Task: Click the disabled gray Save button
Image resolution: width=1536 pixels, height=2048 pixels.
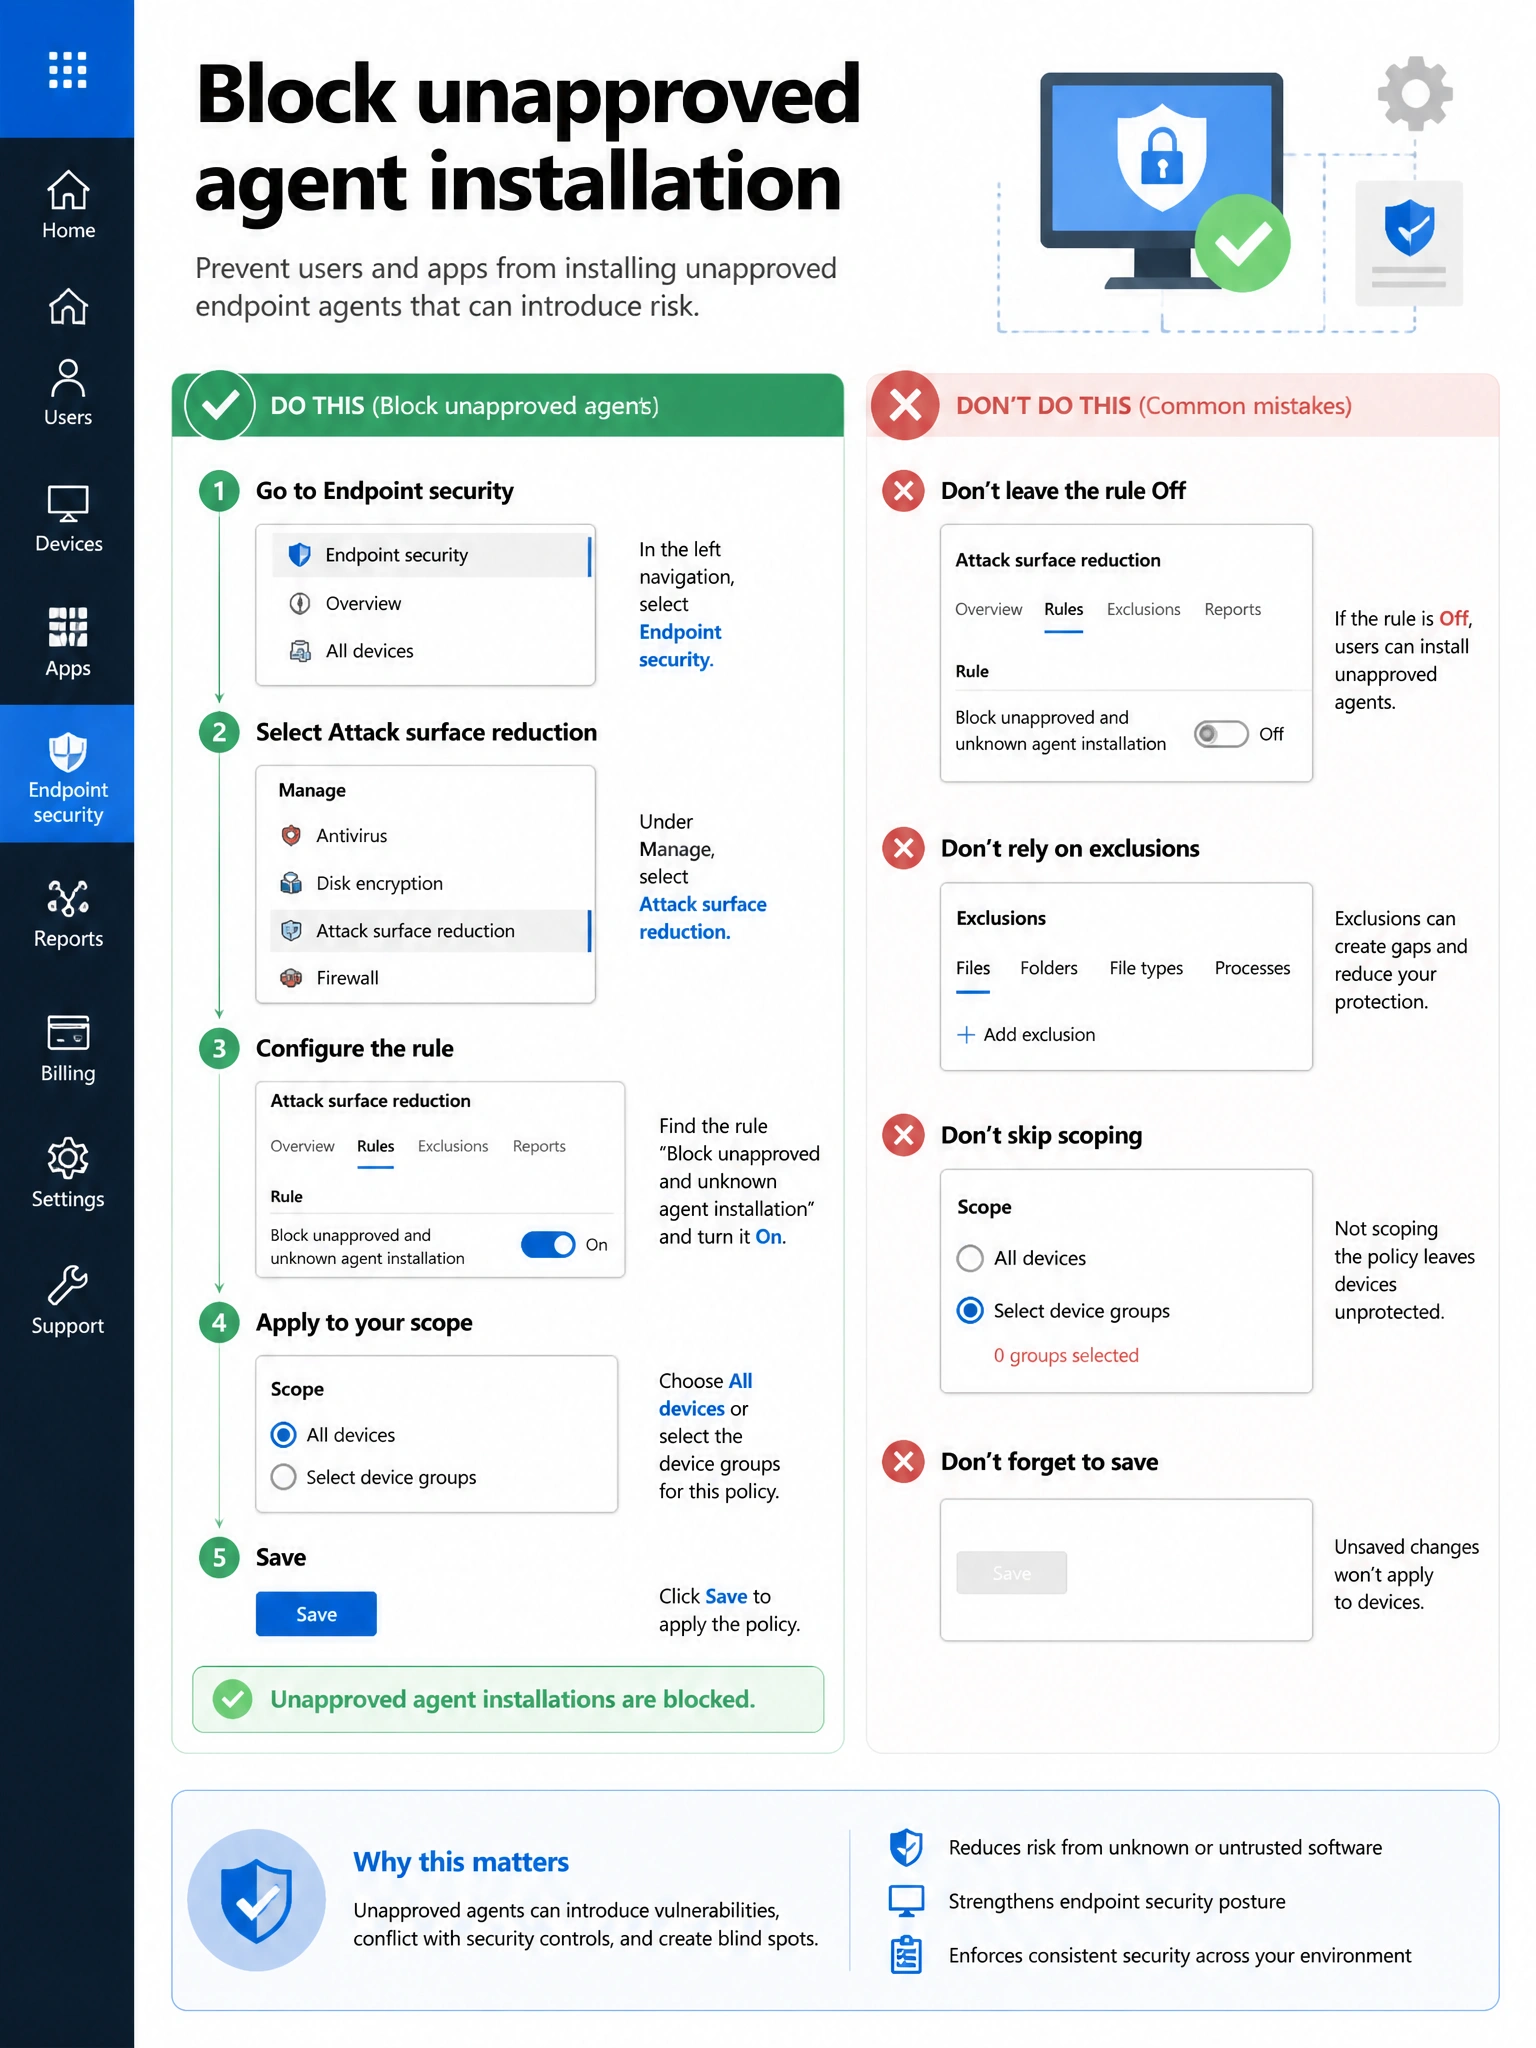Action: coord(1012,1573)
